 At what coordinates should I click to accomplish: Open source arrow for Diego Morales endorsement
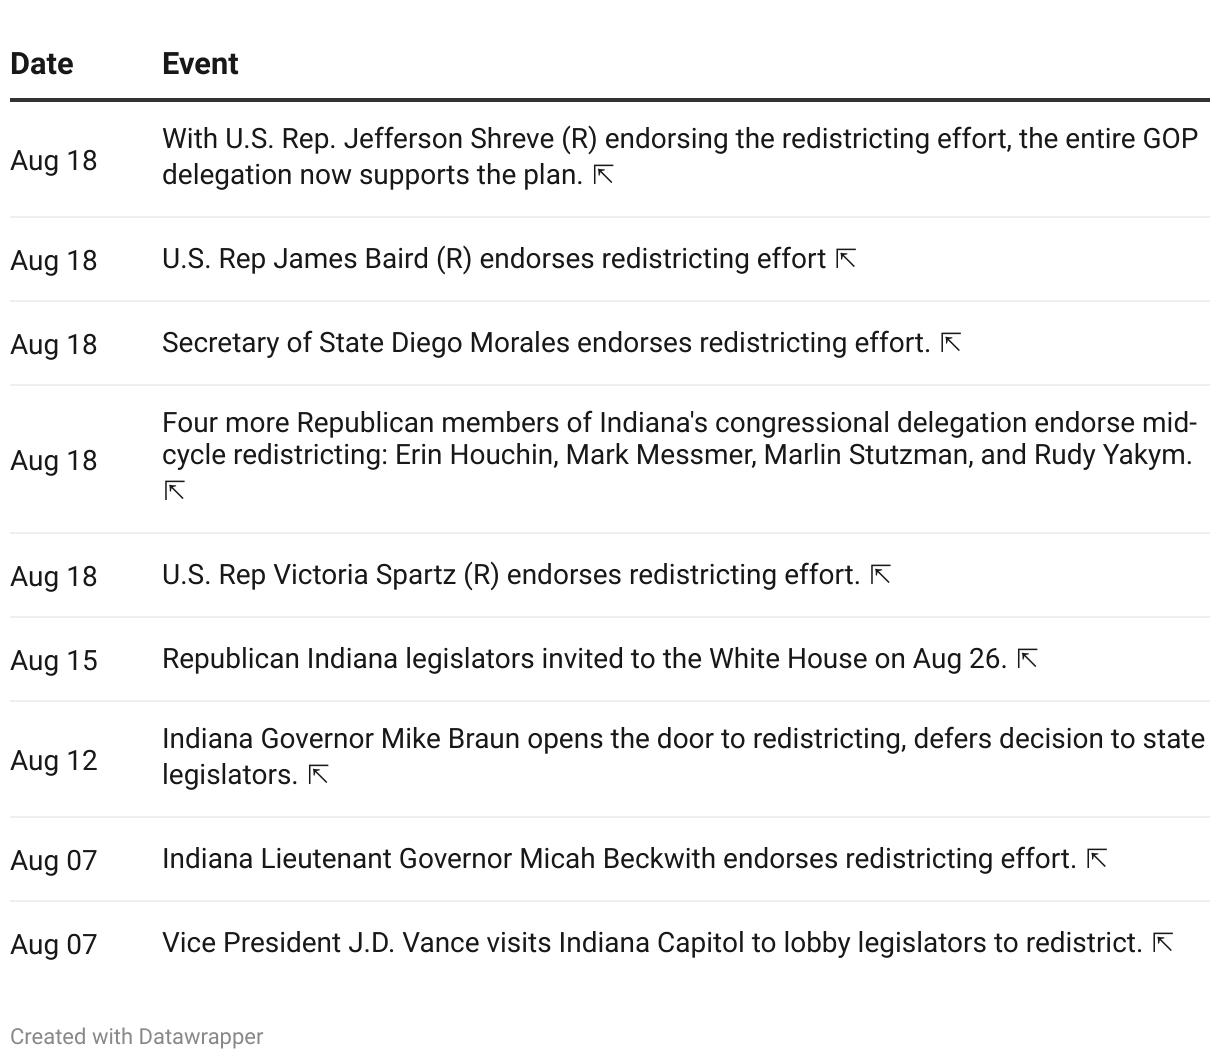951,343
